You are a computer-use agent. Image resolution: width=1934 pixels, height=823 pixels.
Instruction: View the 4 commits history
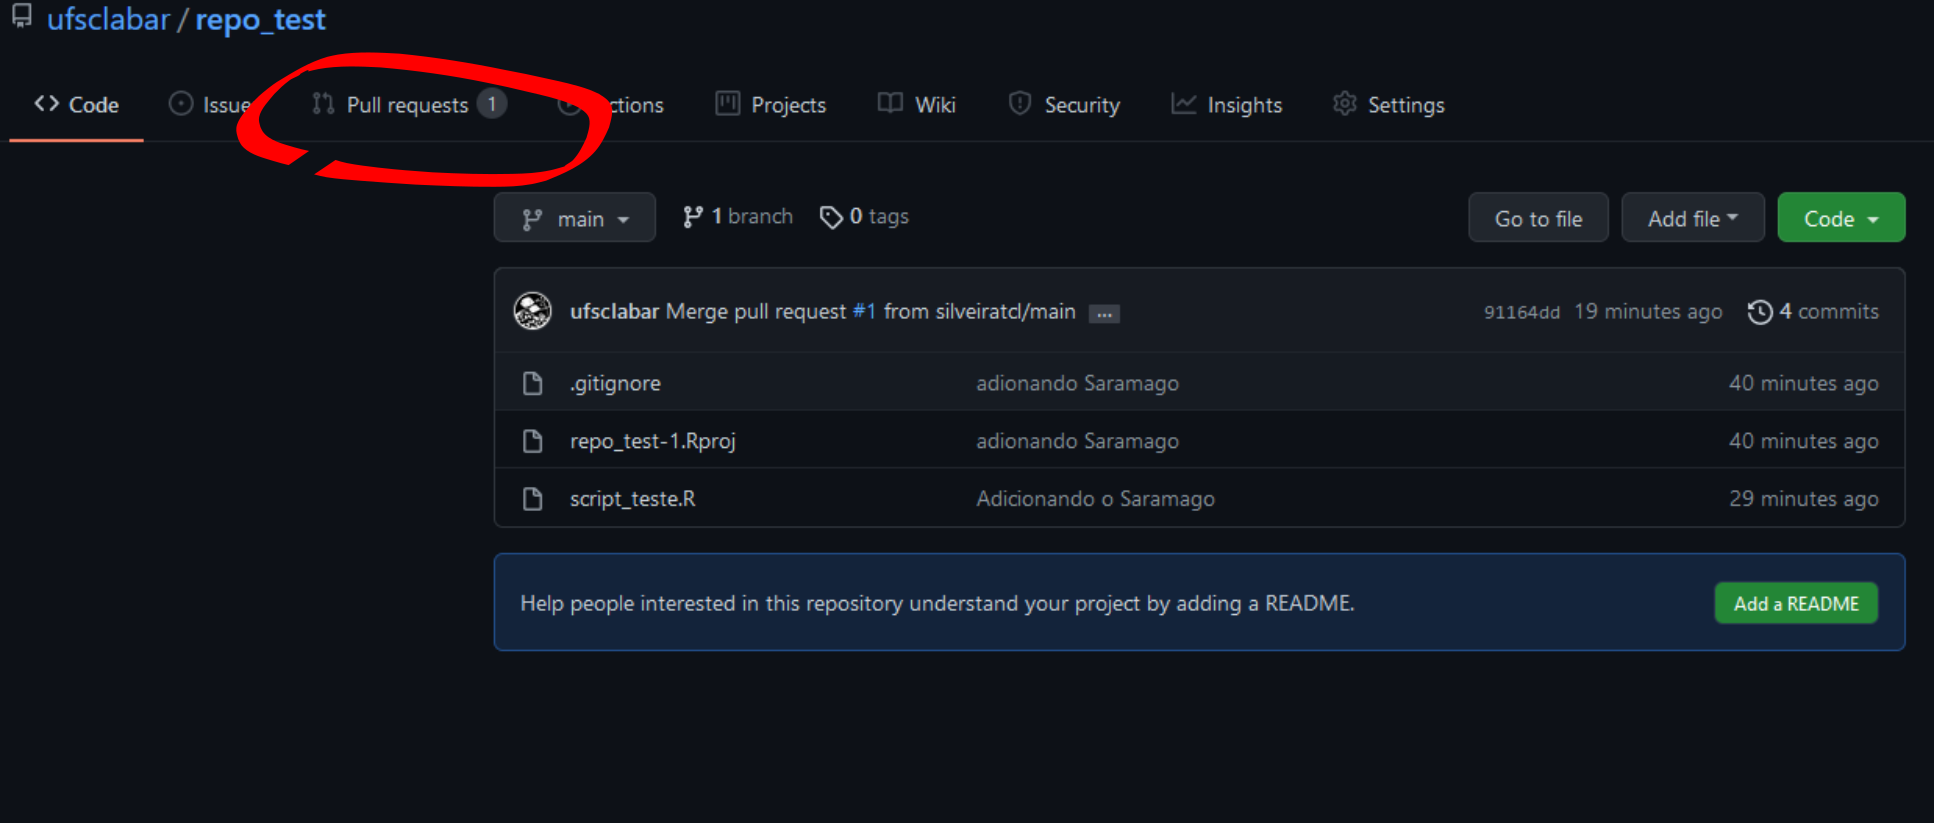pyautogui.click(x=1813, y=311)
